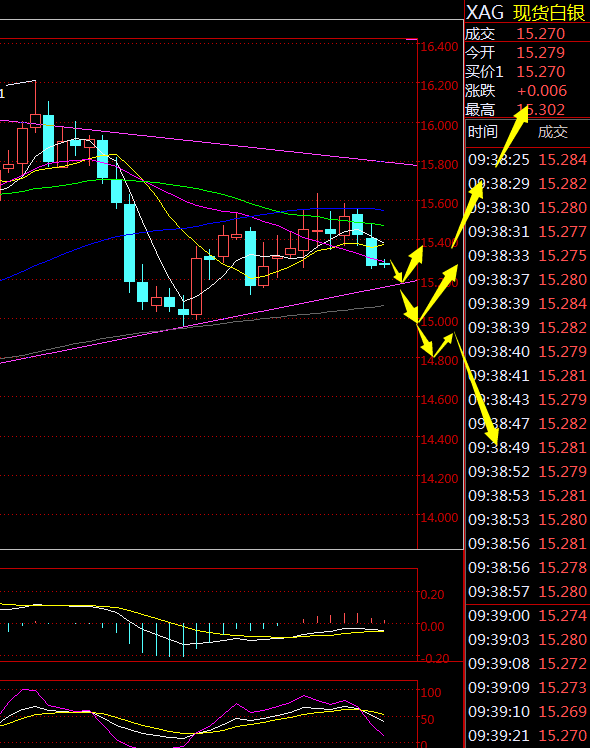Select the 09:38:37 trade at 15.280
Screen dimensions: 590x748
pos(527,280)
